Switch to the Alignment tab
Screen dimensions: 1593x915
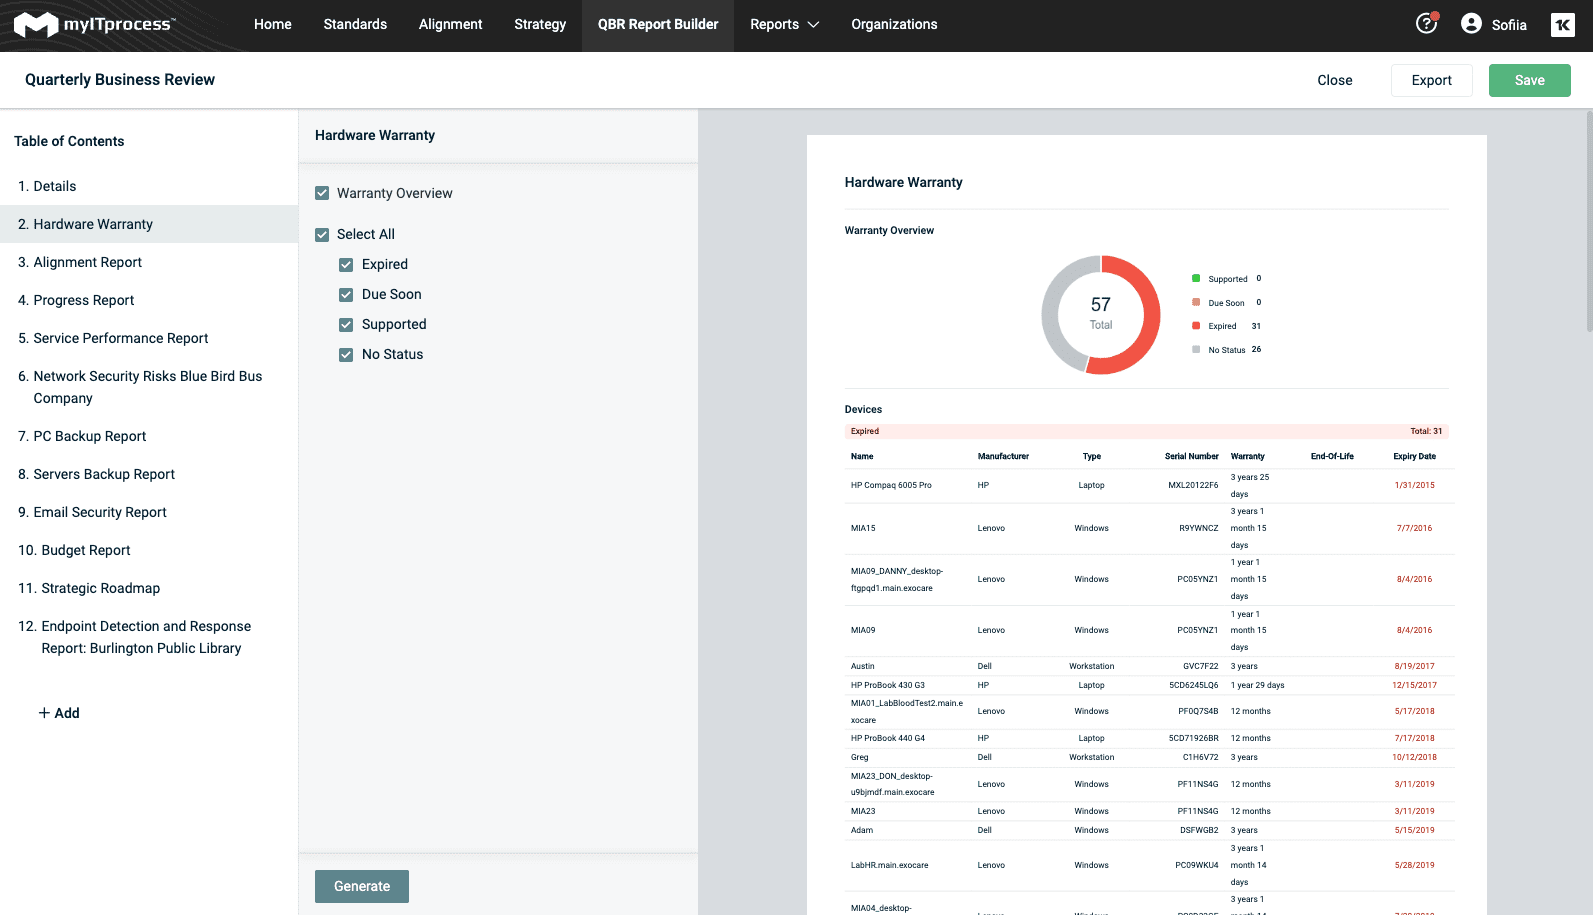(450, 25)
